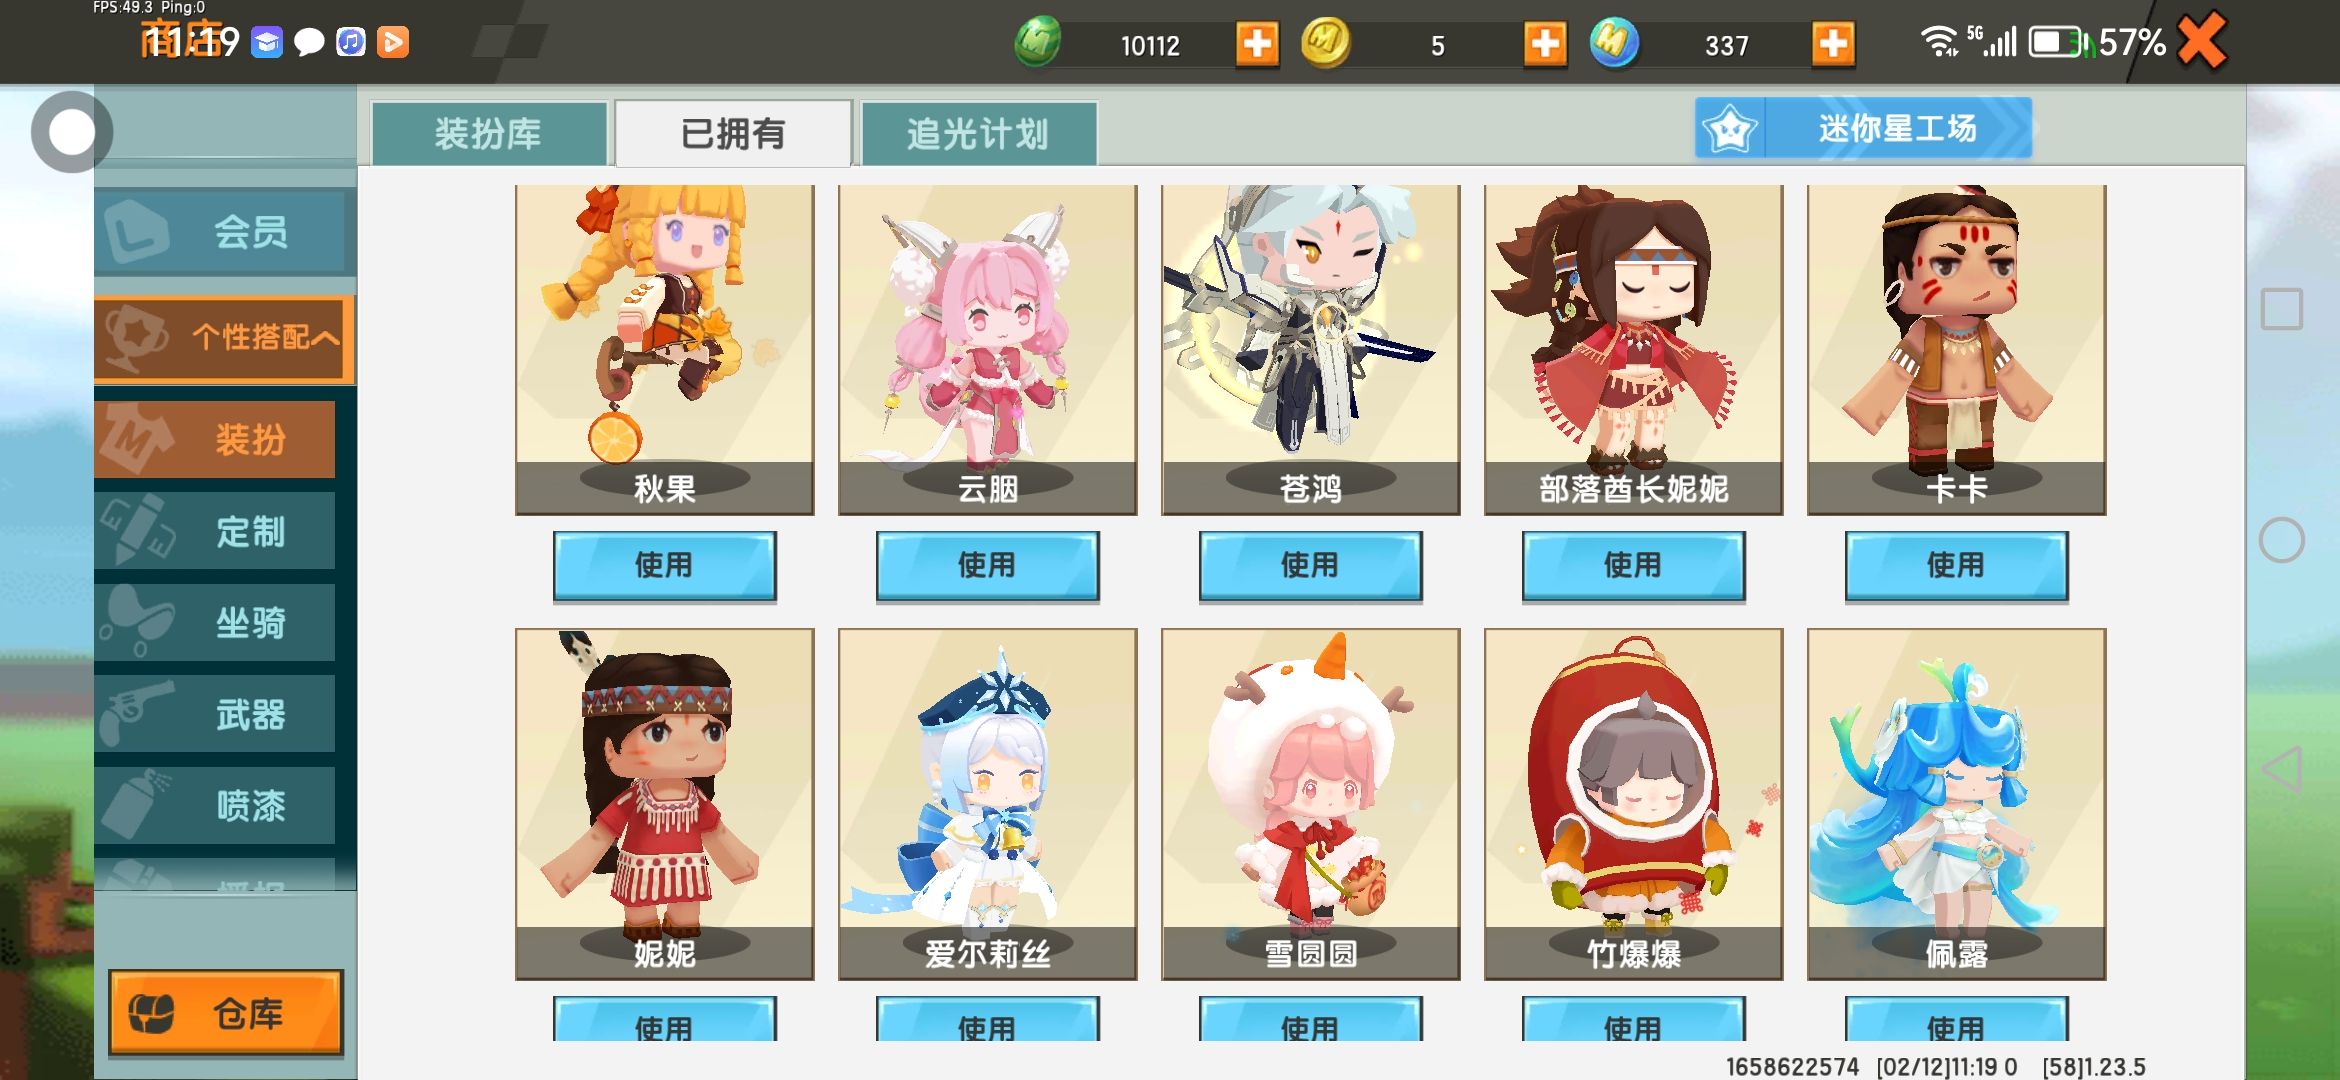Open 迷你星工场 star workshop

point(1863,128)
